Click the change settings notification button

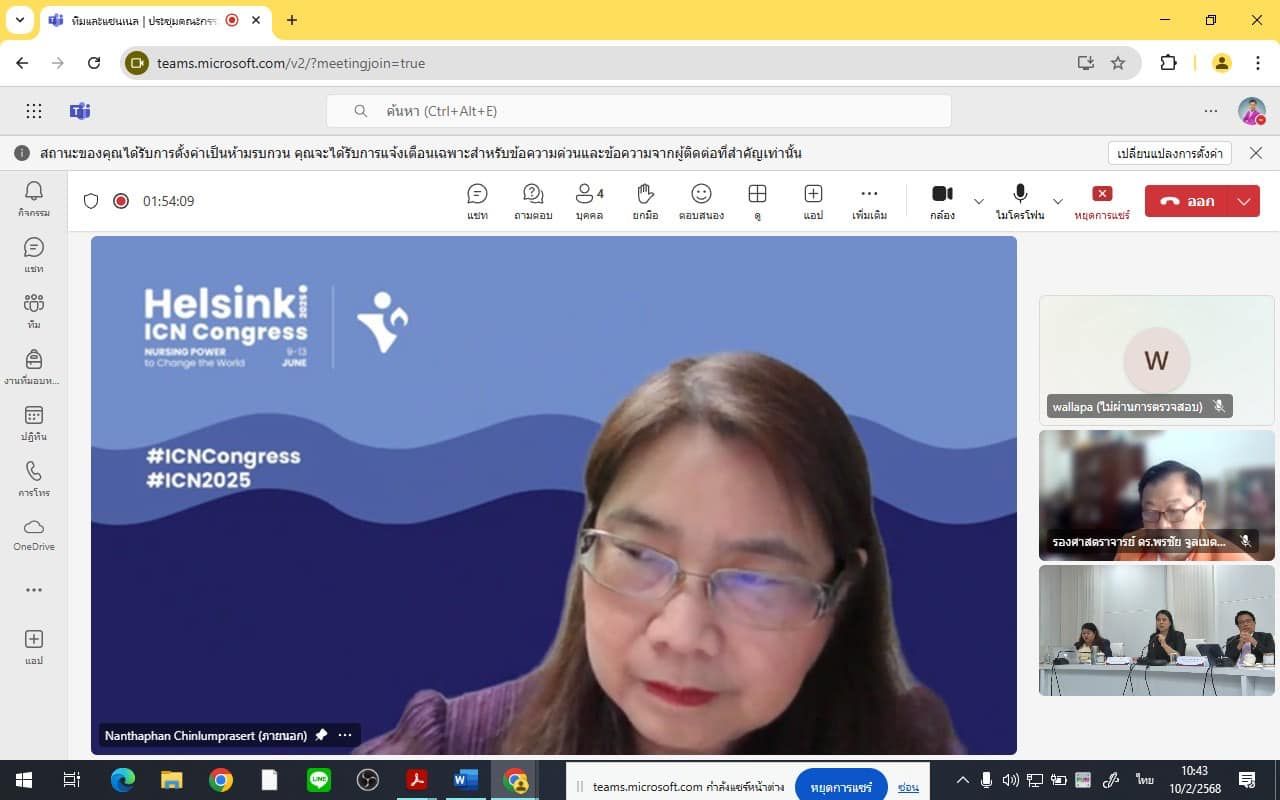click(1169, 153)
